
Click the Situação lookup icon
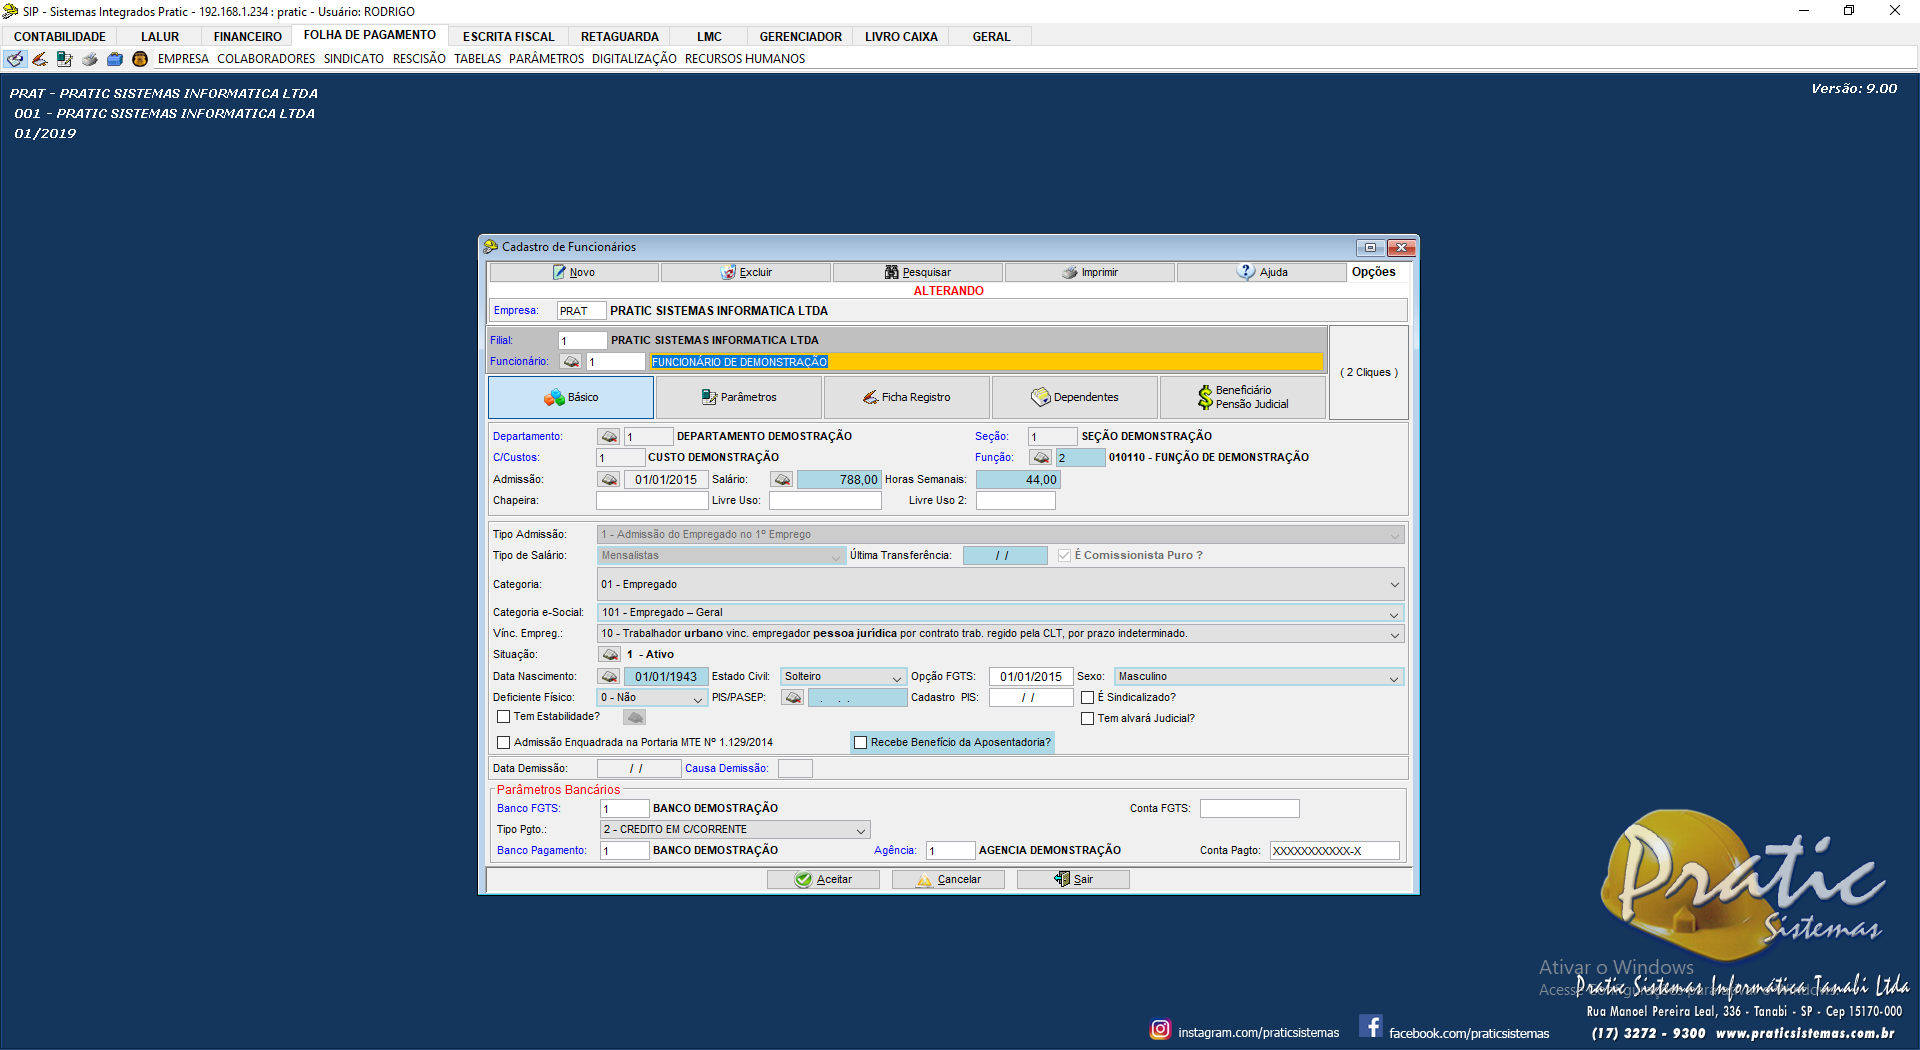point(609,655)
